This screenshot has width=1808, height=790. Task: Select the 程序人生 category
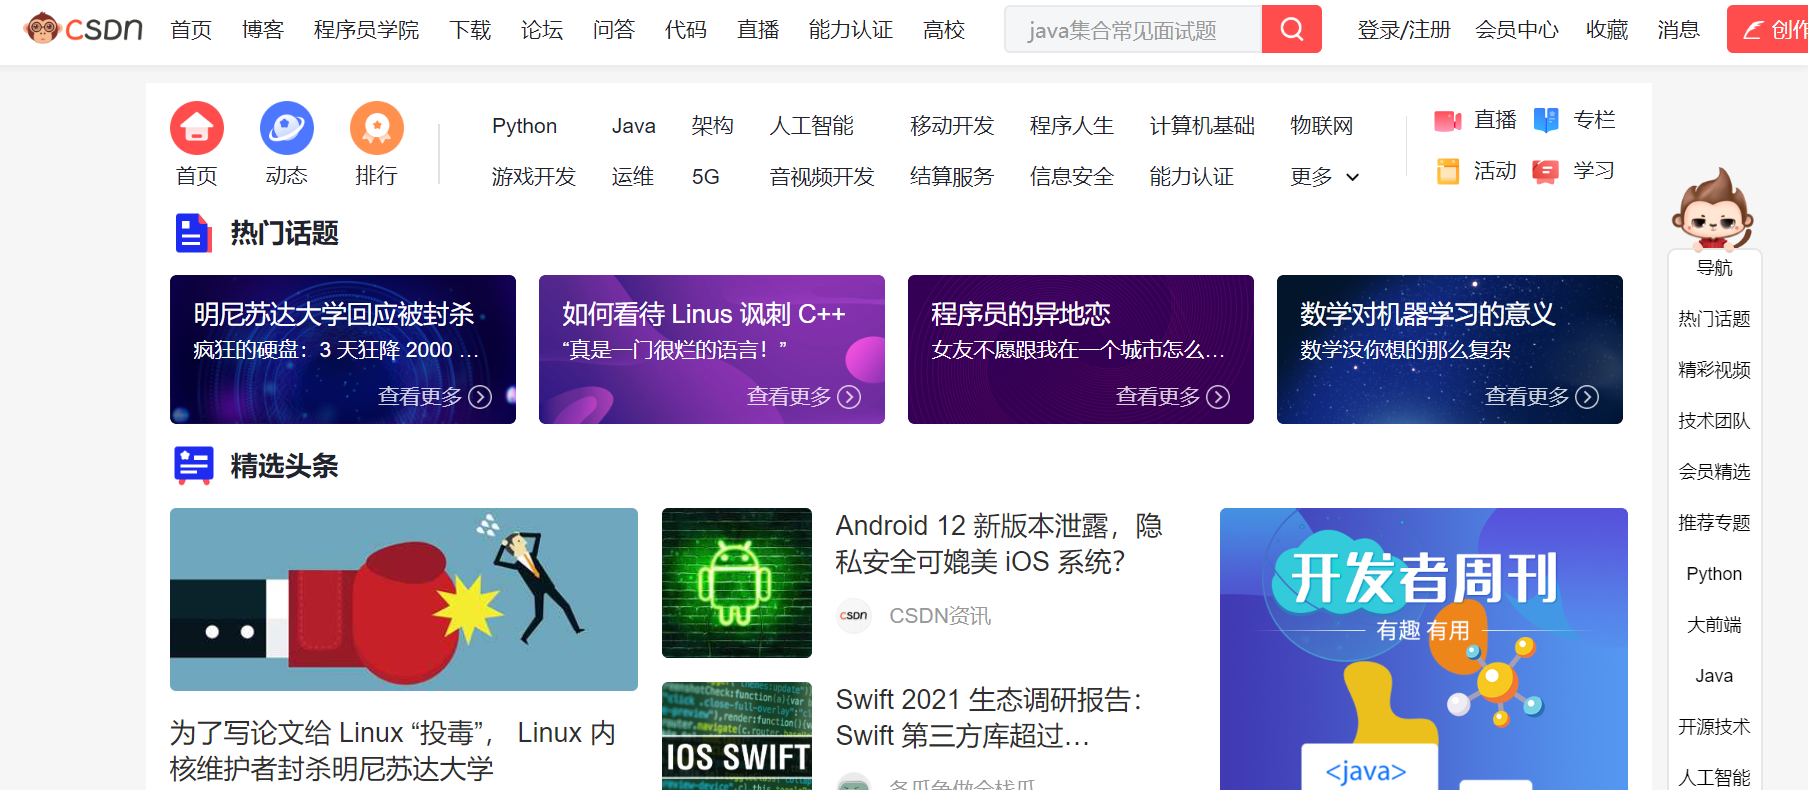tap(1072, 126)
